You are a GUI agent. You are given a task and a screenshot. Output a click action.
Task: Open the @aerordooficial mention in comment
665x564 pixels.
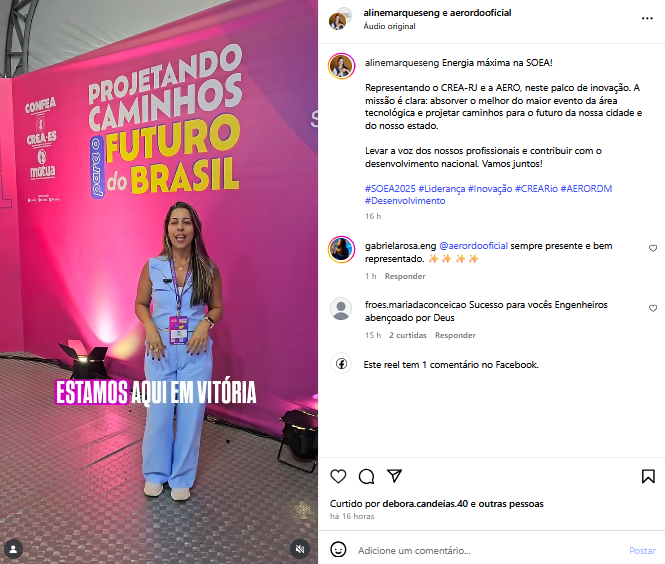pyautogui.click(x=473, y=246)
